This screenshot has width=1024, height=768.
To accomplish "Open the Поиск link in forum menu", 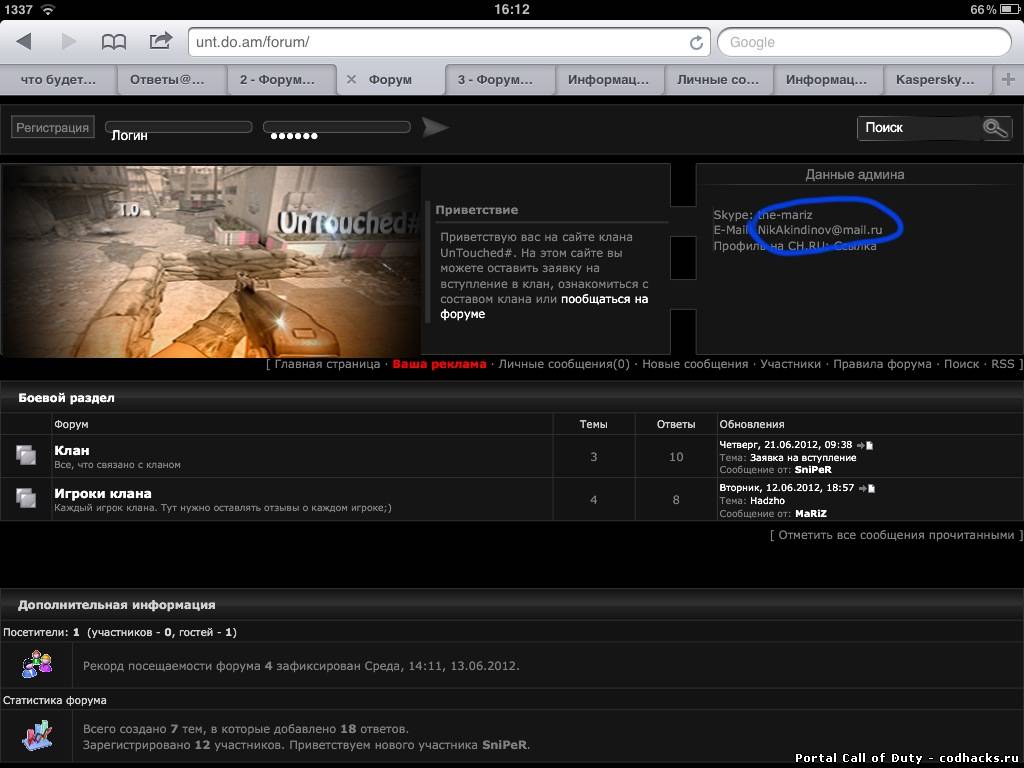I will coord(961,364).
